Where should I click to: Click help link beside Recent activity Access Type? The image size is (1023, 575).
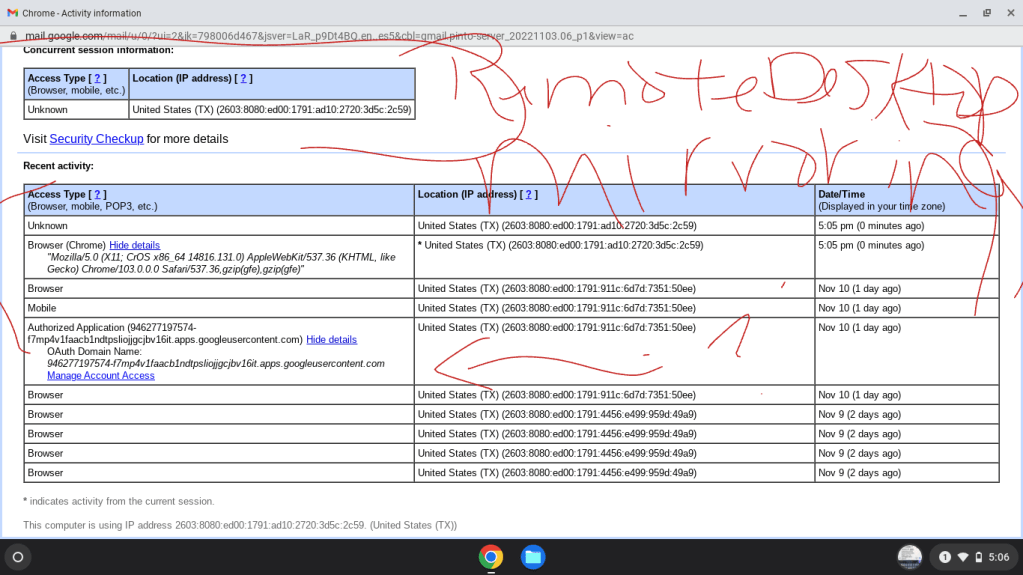(x=98, y=194)
